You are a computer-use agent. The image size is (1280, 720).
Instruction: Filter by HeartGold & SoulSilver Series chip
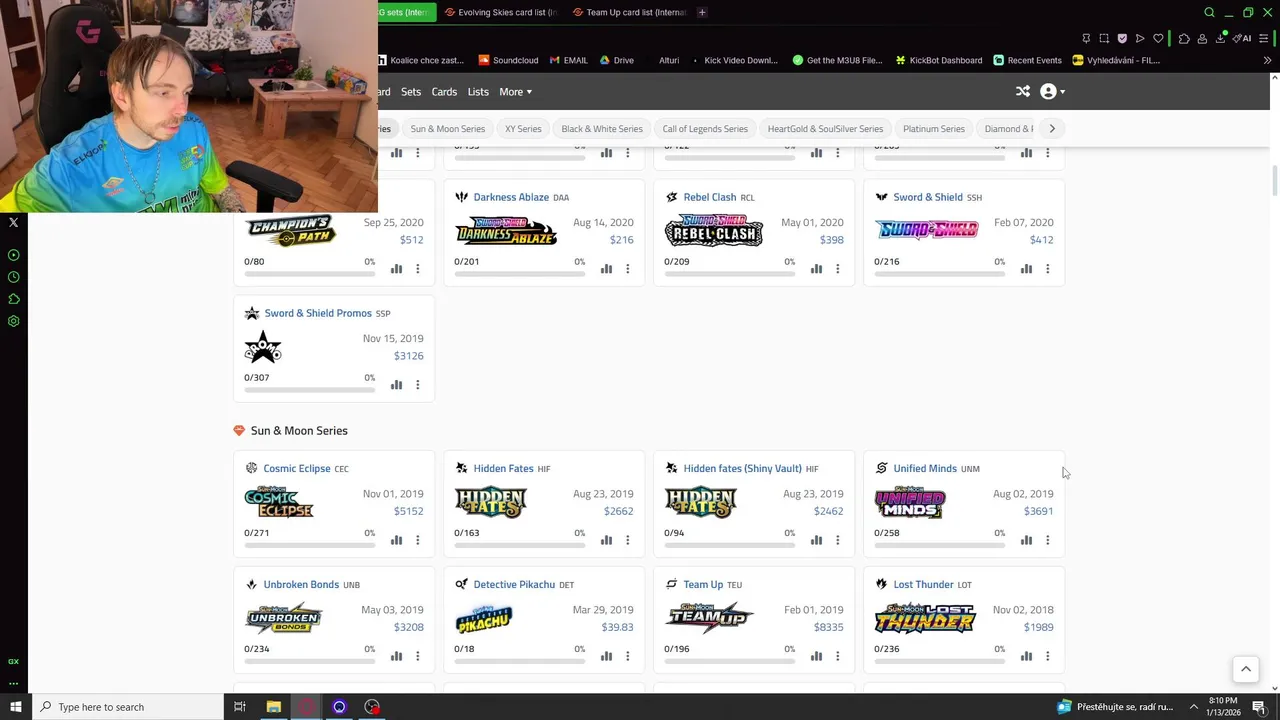825,129
